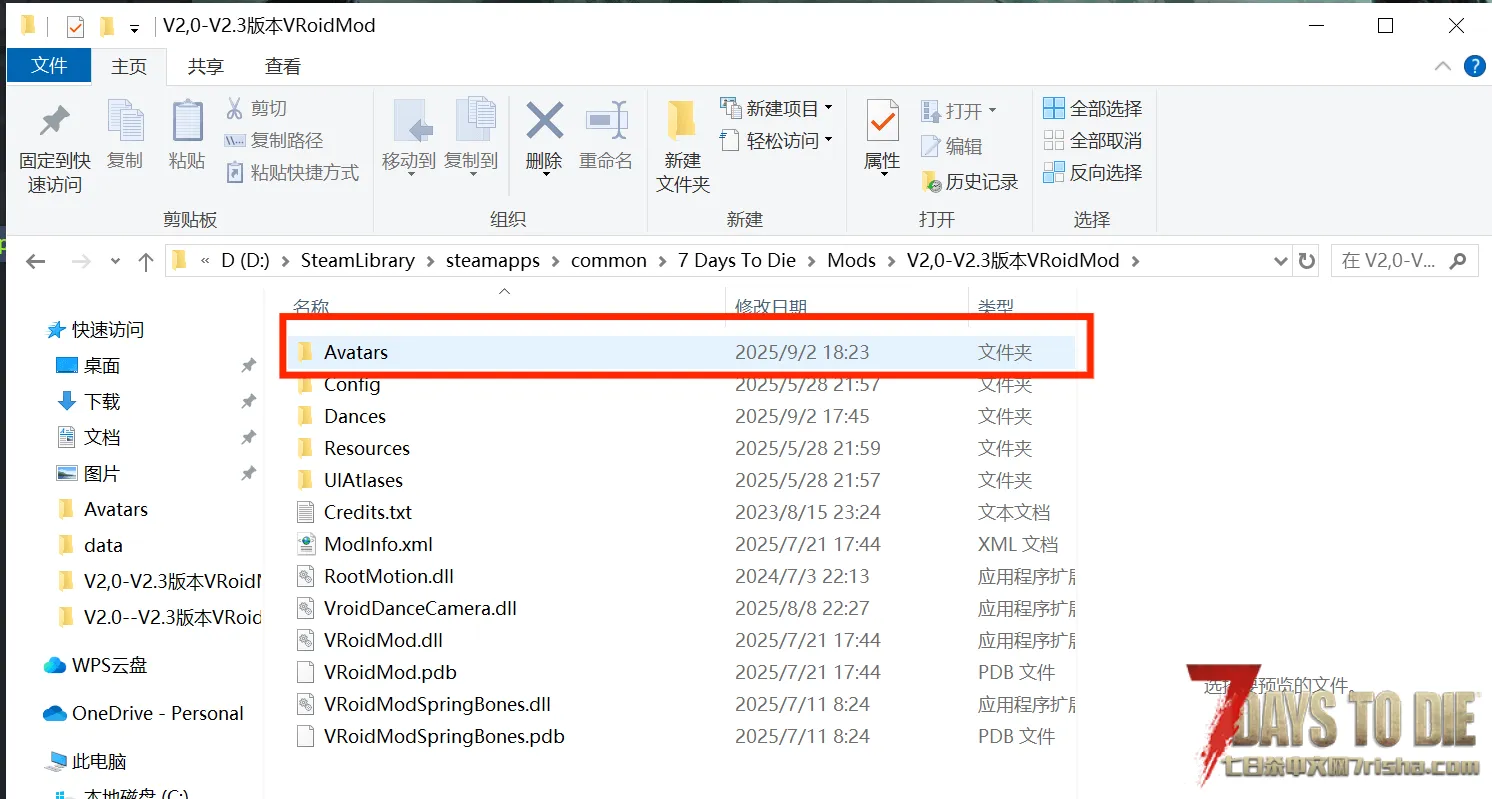Select 桌面 in quick access
Image resolution: width=1492 pixels, height=799 pixels.
(x=101, y=366)
